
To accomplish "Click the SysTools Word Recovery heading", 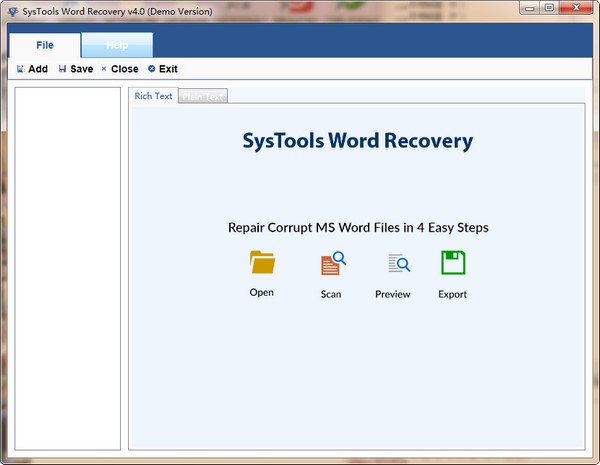I will coord(357,141).
